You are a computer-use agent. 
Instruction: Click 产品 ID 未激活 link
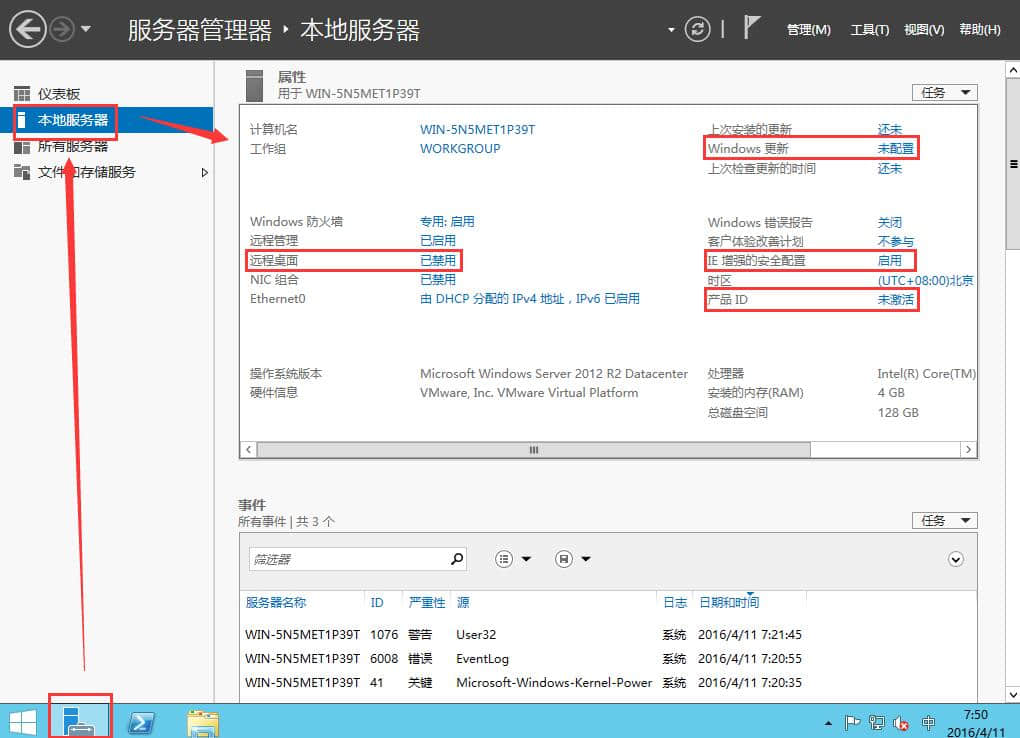(895, 299)
